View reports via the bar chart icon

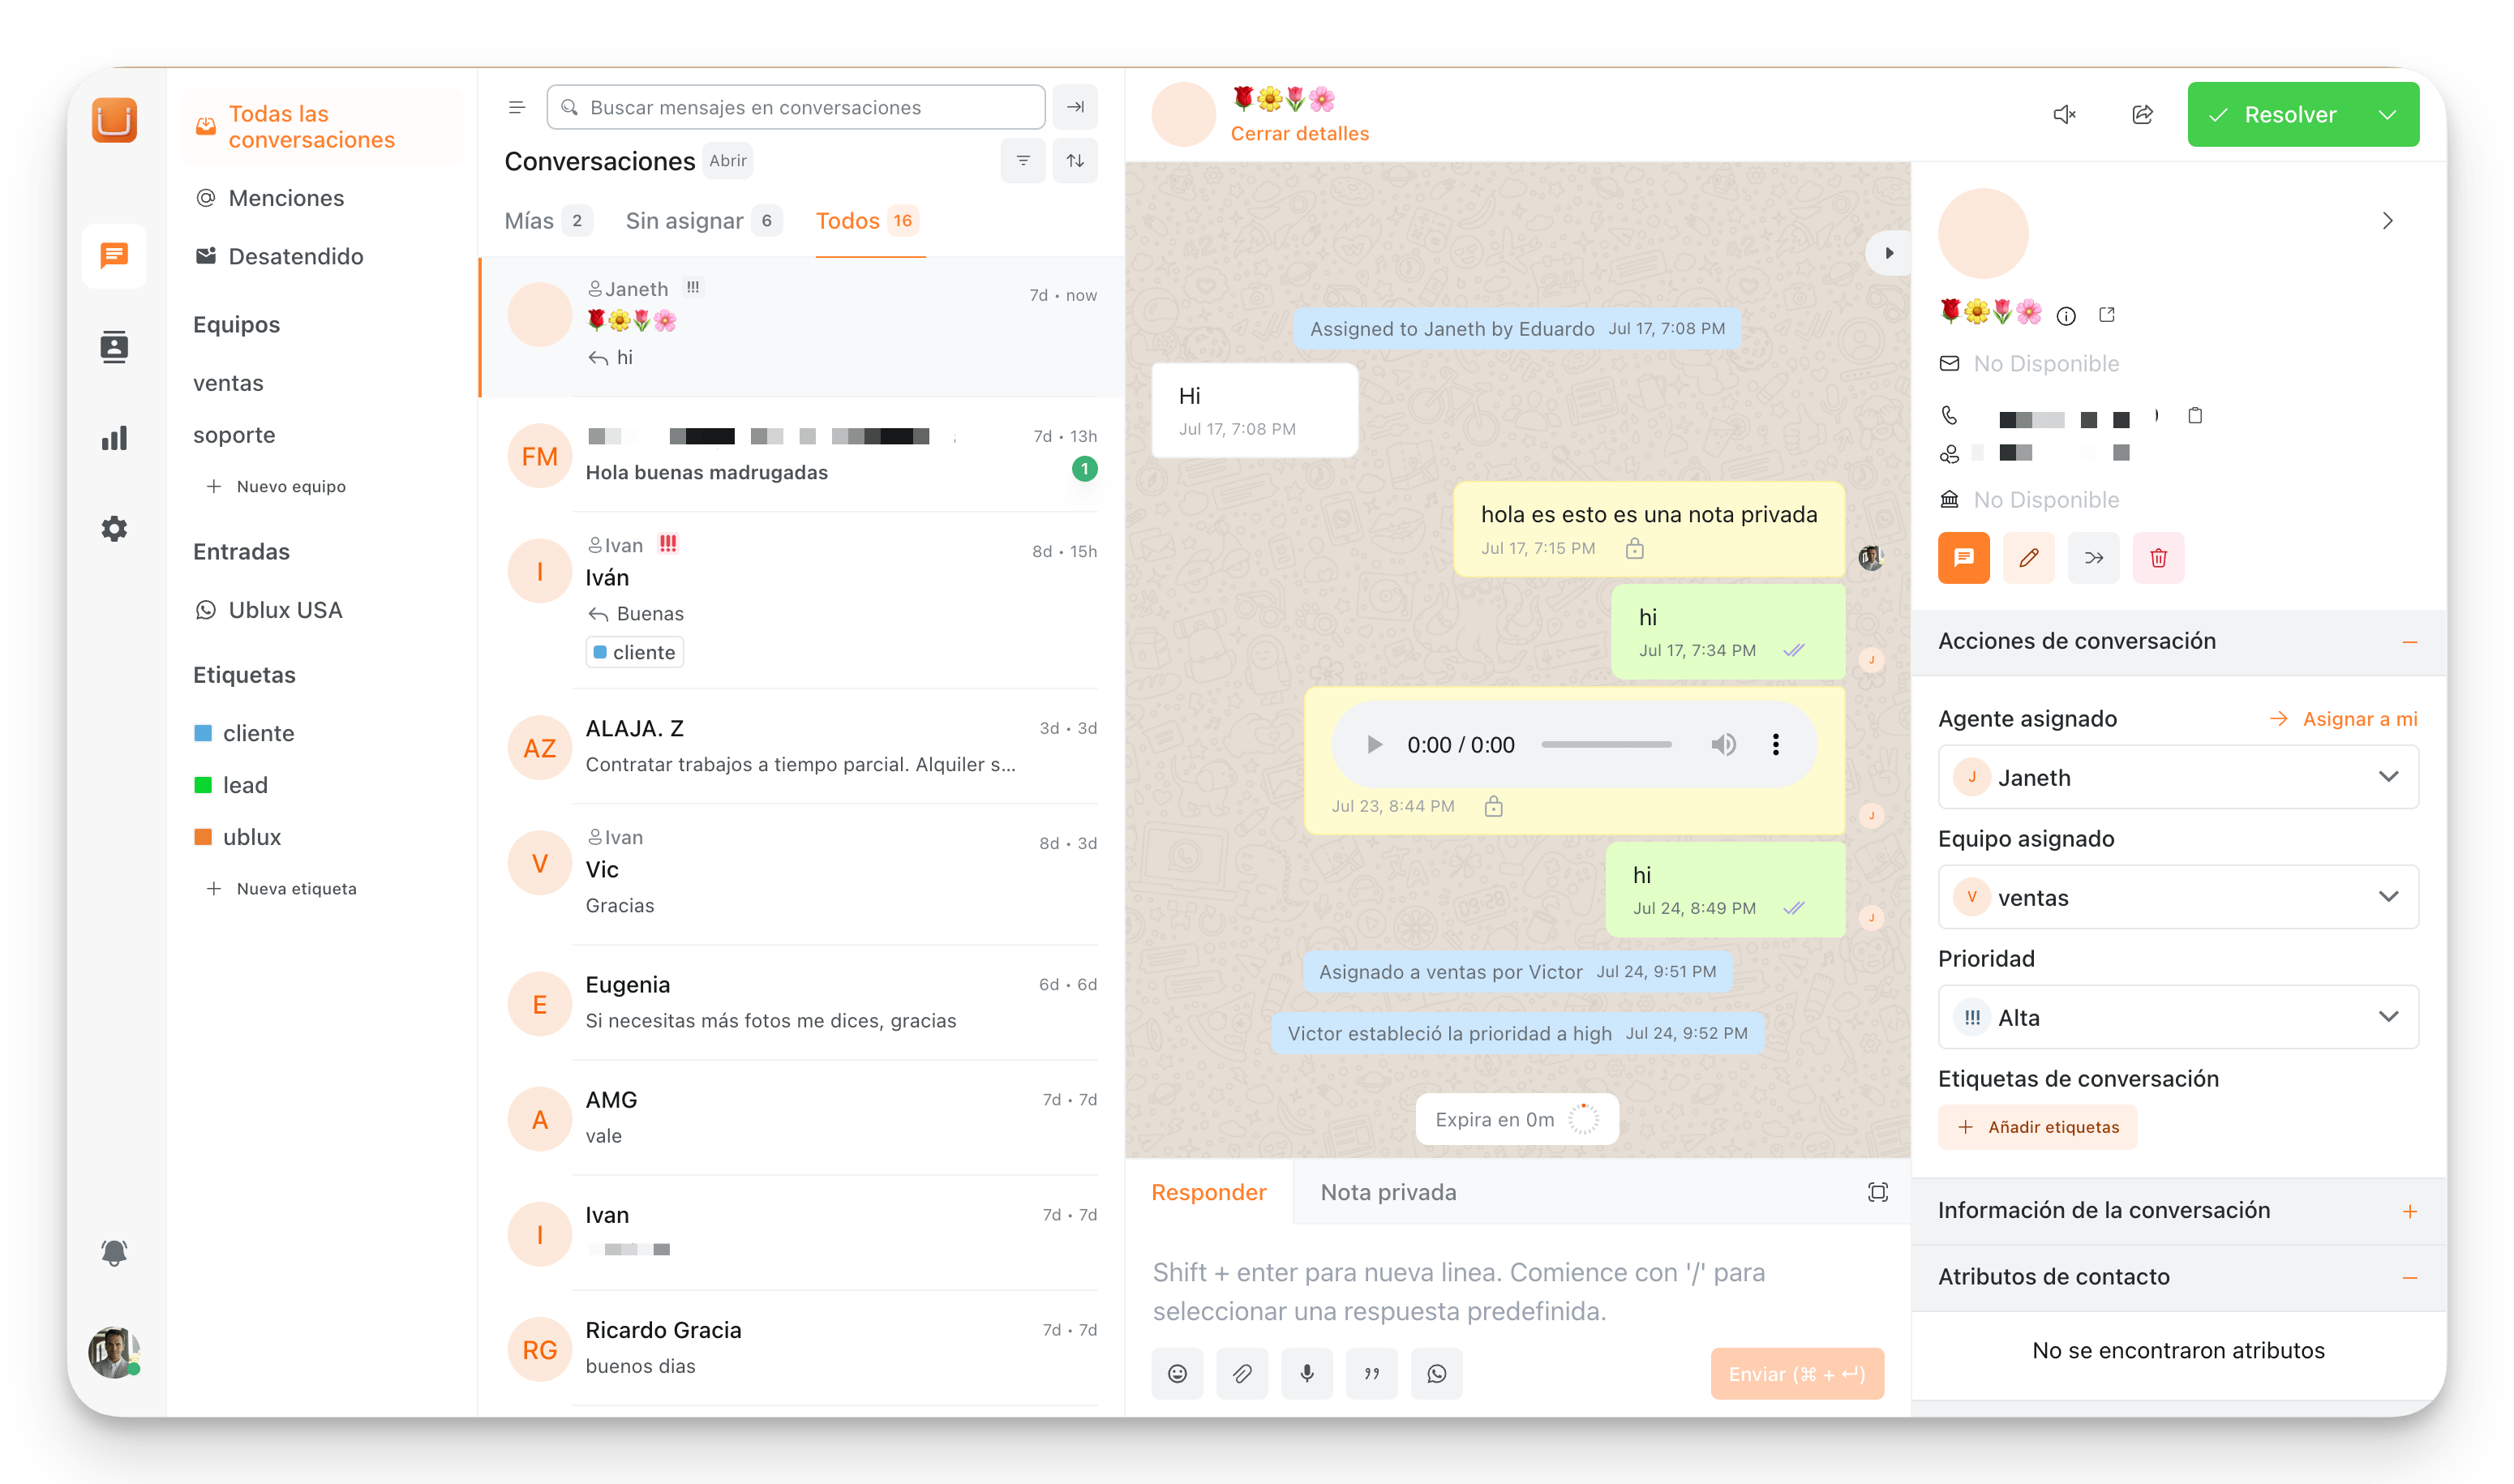[113, 437]
